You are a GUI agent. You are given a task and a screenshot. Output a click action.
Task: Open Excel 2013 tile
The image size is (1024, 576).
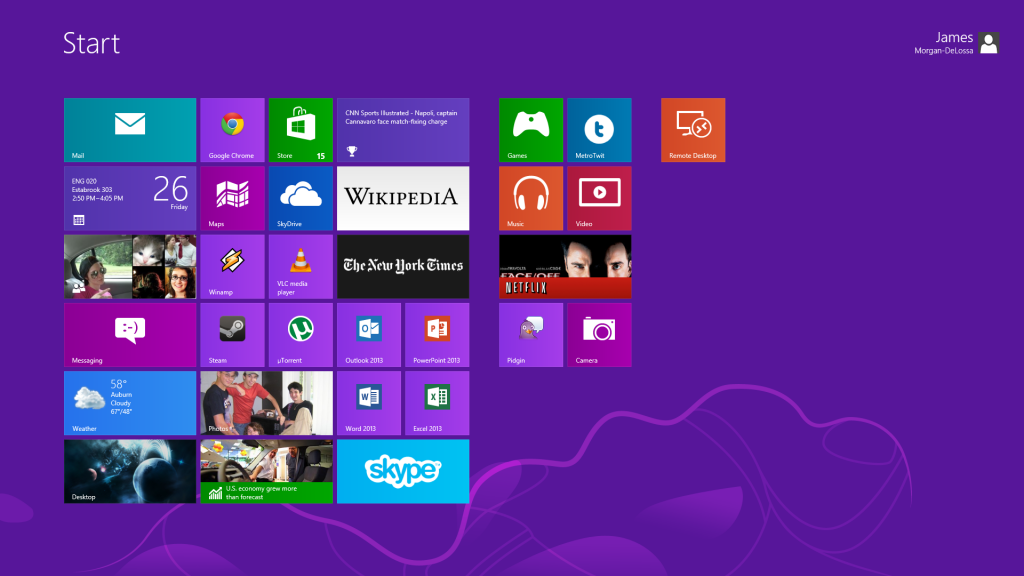coord(437,403)
